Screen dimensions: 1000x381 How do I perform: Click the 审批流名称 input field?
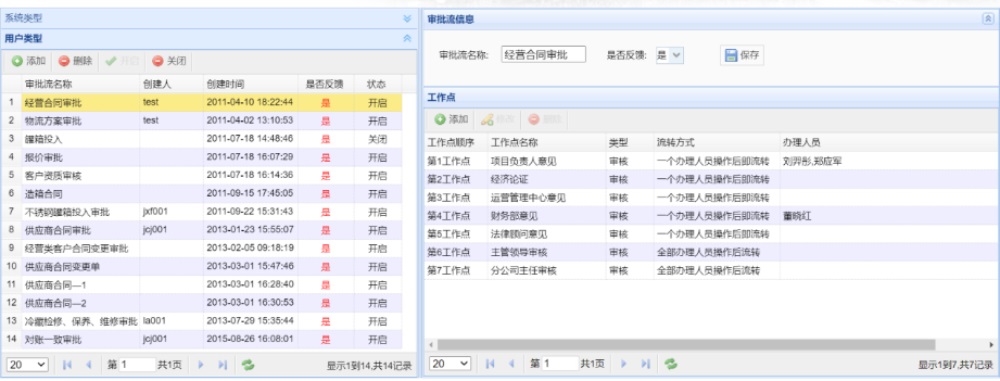tap(543, 55)
